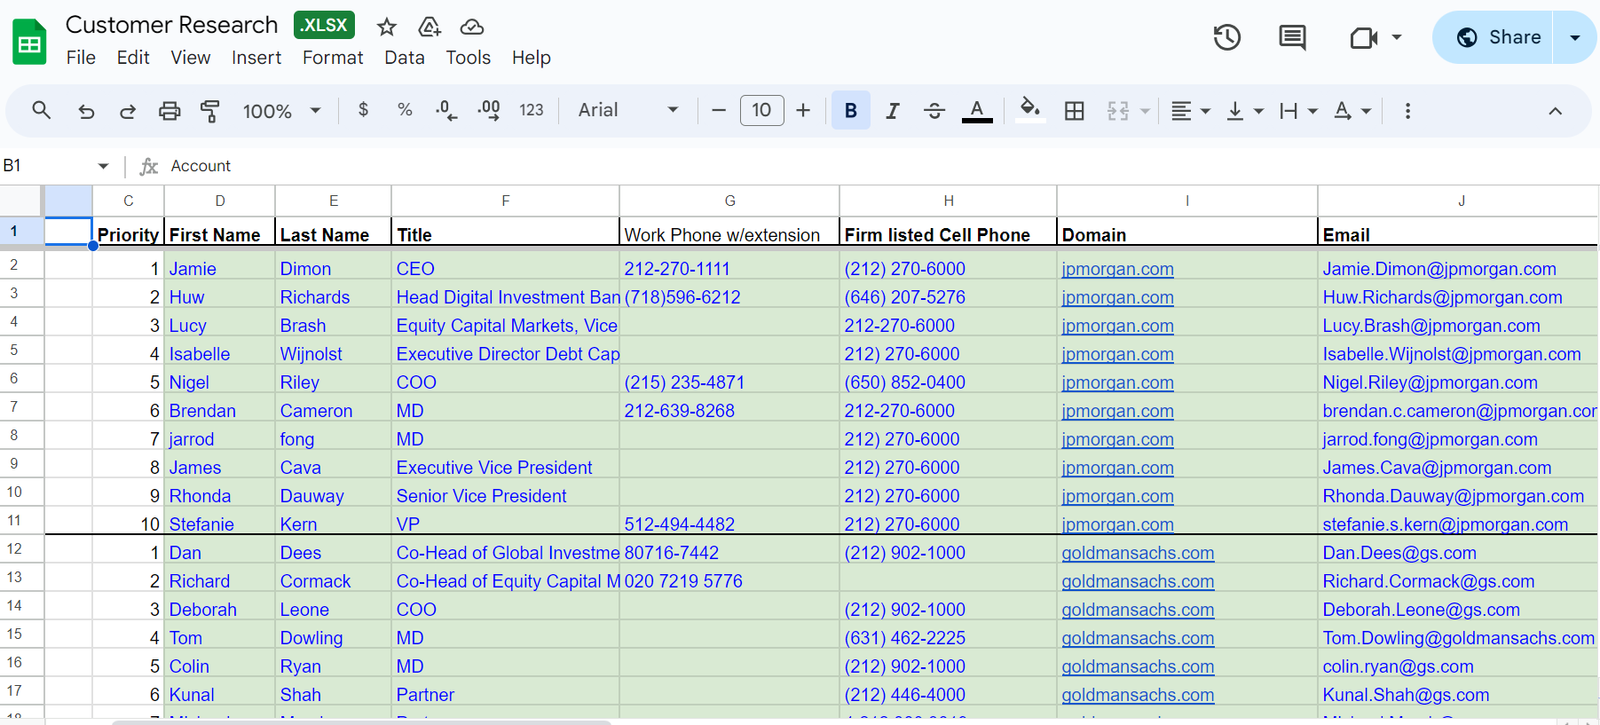Select column F header
Image resolution: width=1600 pixels, height=725 pixels.
coord(505,201)
